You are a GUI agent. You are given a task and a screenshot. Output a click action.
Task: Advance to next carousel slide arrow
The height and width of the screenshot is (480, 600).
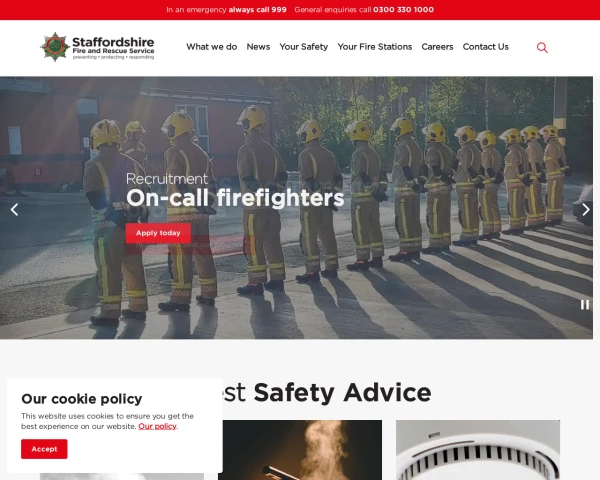585,209
